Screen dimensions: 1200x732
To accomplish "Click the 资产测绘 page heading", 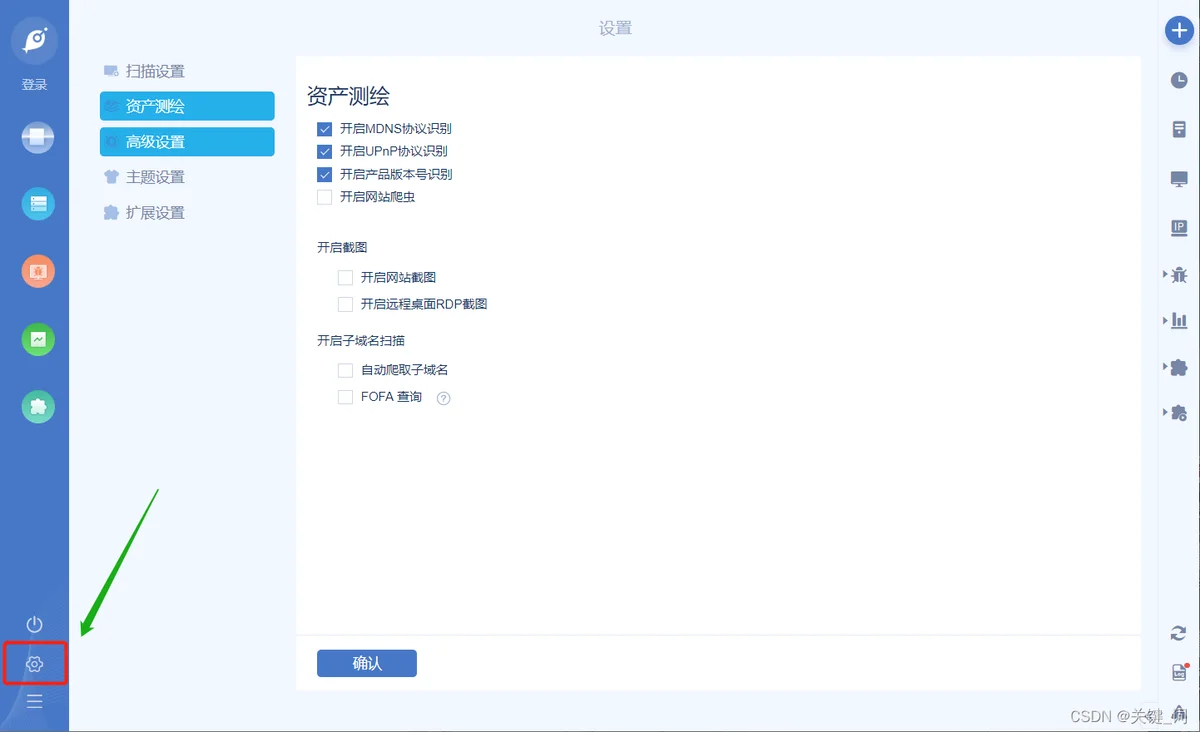I will click(348, 96).
